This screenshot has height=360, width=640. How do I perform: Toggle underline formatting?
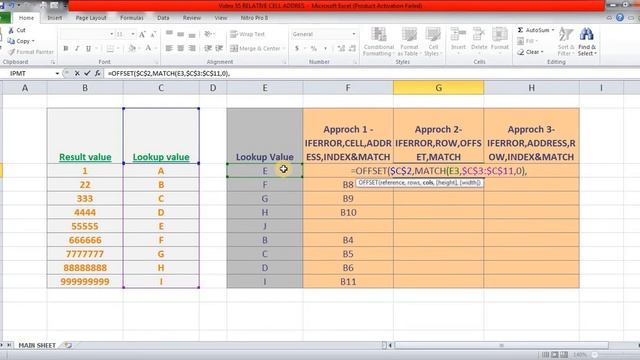[x=88, y=49]
